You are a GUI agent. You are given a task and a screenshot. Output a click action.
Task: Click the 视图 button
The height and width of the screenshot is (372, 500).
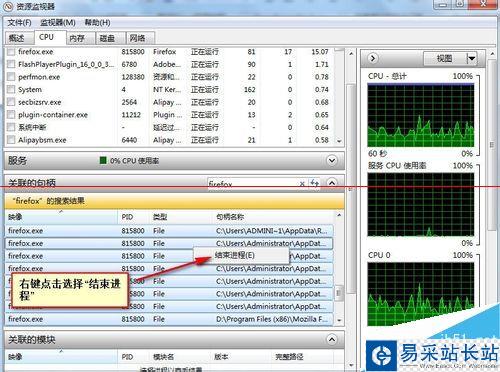pos(445,59)
